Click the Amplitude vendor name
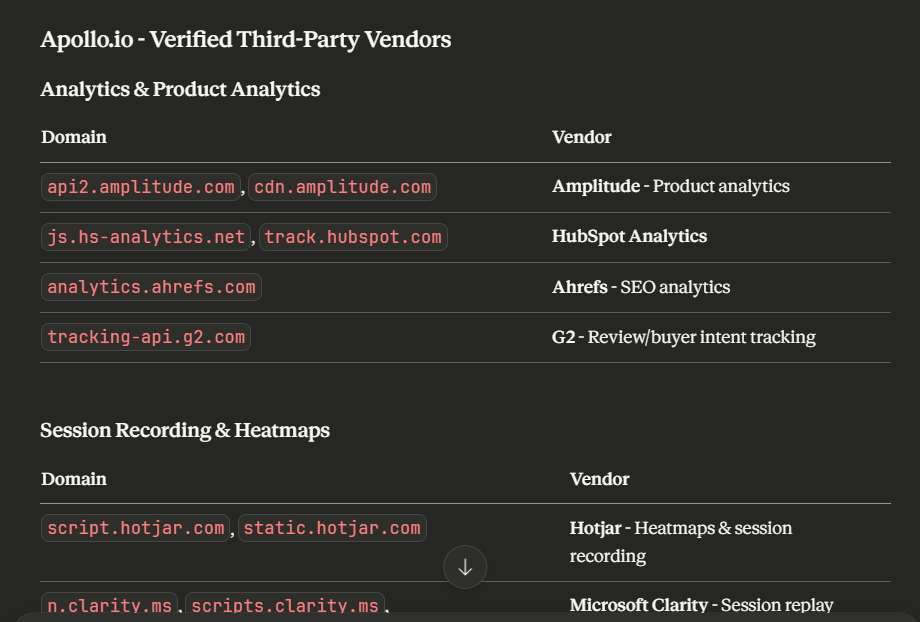This screenshot has width=920, height=622. click(x=596, y=186)
